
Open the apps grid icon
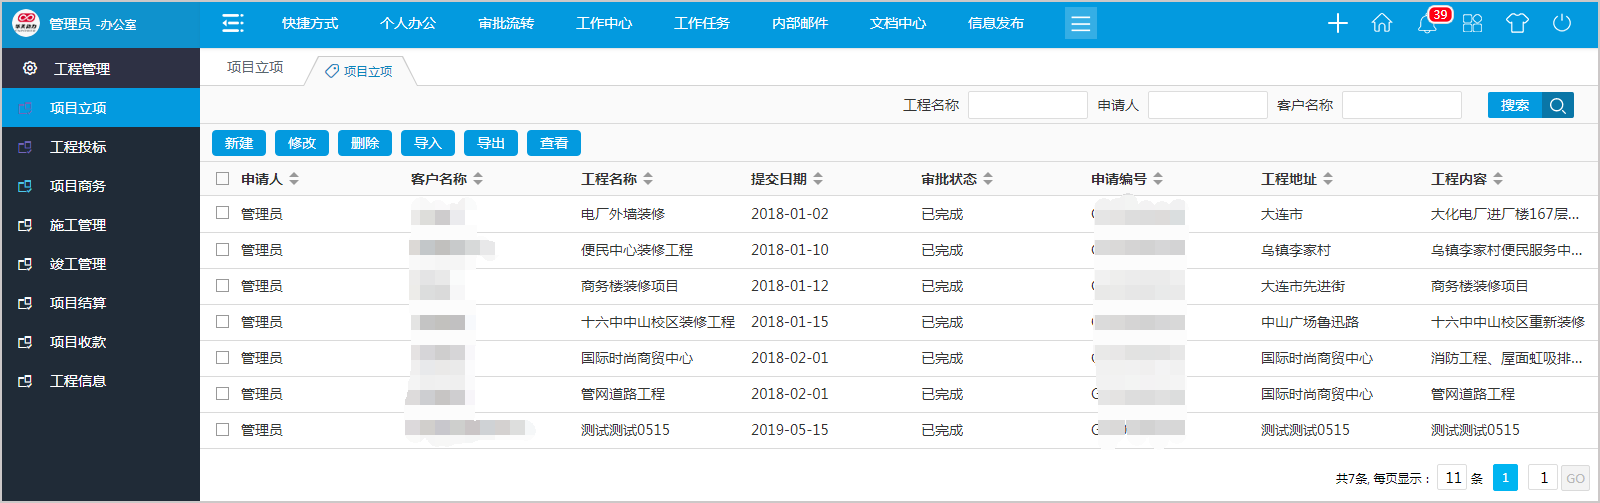point(1472,23)
